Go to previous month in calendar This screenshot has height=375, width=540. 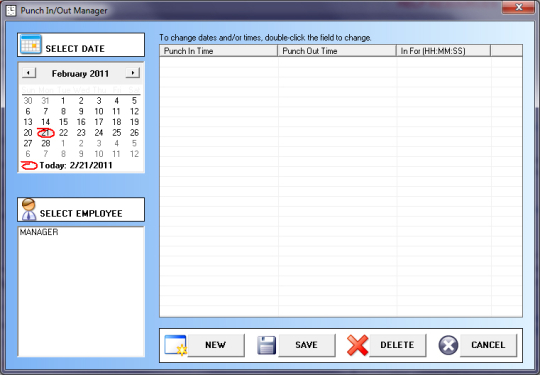(x=29, y=73)
